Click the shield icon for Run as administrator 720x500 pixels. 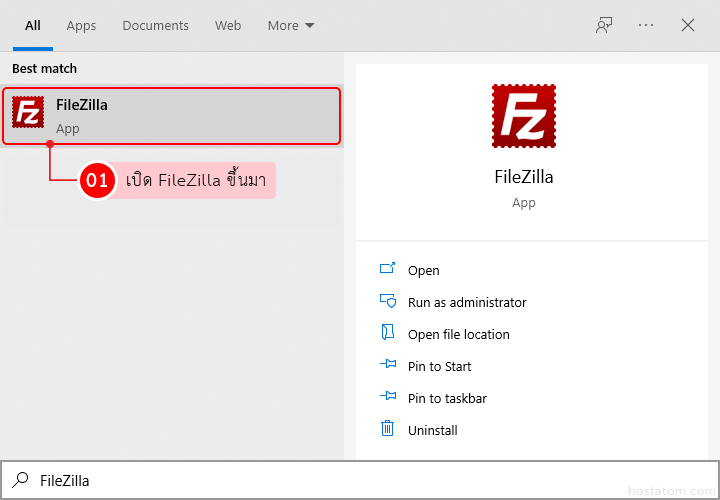click(x=388, y=302)
